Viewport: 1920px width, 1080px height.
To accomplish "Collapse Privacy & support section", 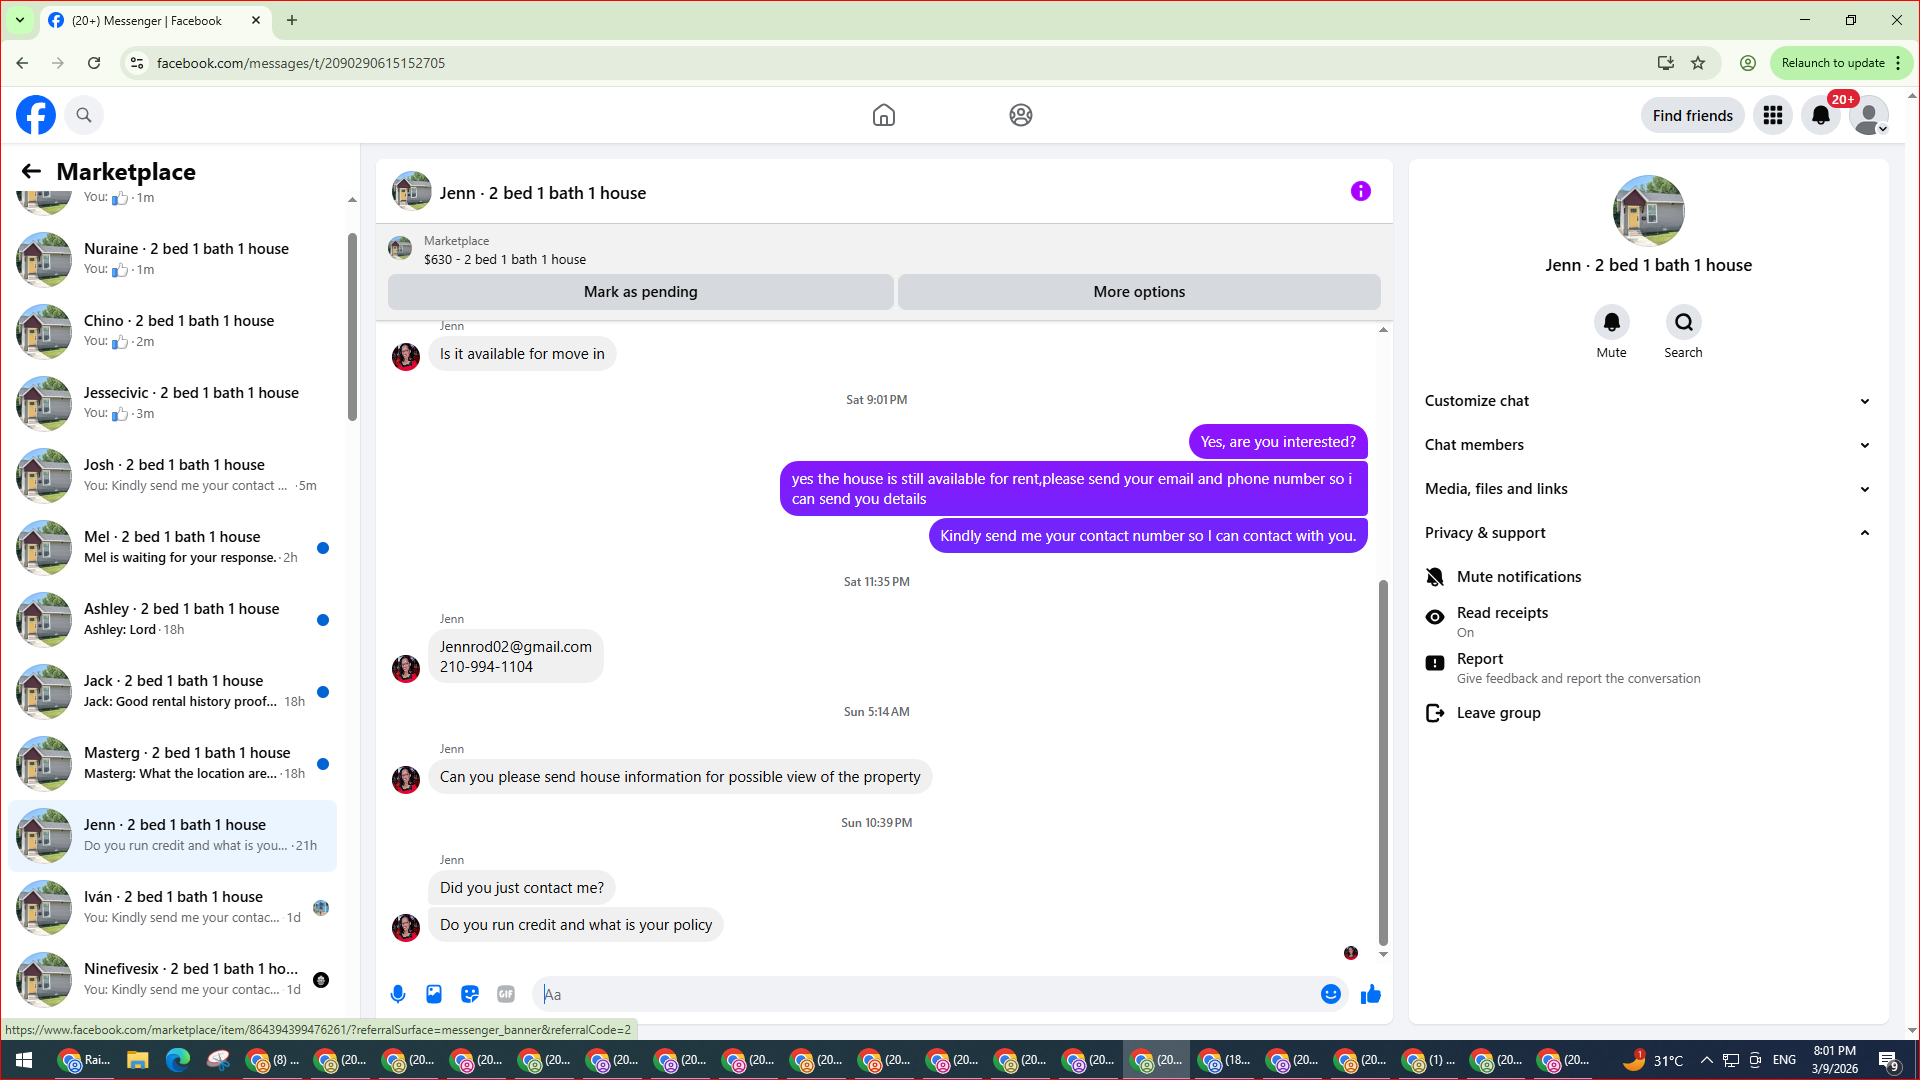I will click(1647, 533).
